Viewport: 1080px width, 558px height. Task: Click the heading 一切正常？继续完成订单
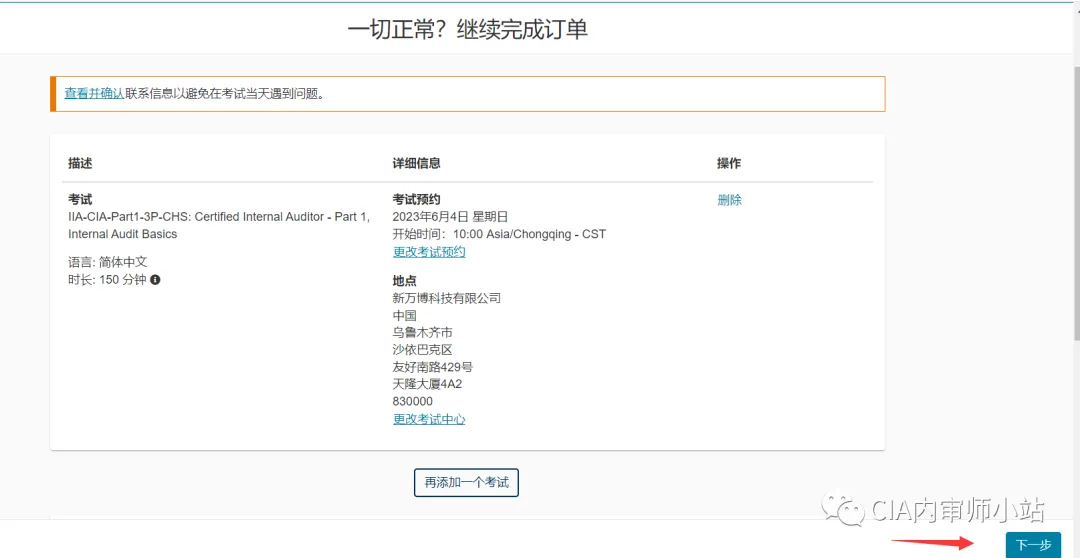pyautogui.click(x=468, y=30)
